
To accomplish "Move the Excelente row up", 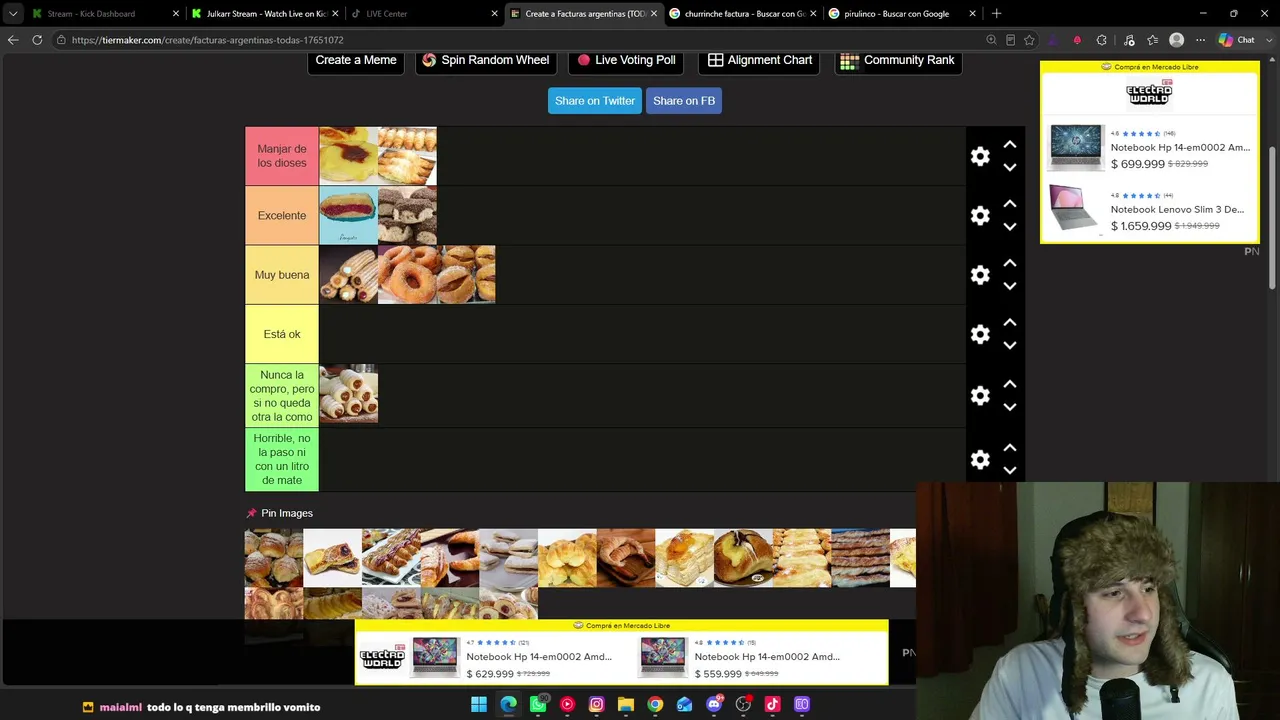I will 1010,203.
